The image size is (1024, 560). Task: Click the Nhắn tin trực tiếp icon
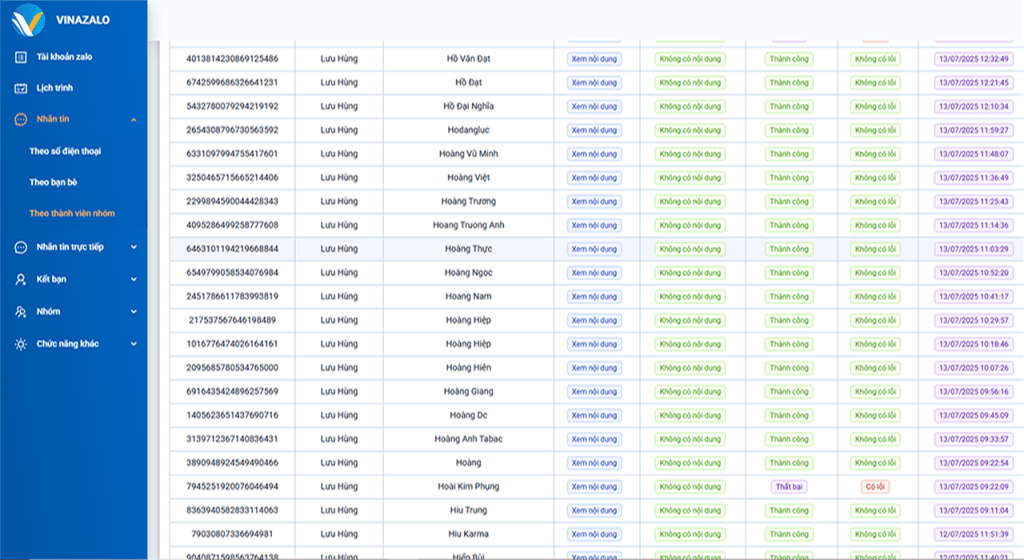[21, 247]
